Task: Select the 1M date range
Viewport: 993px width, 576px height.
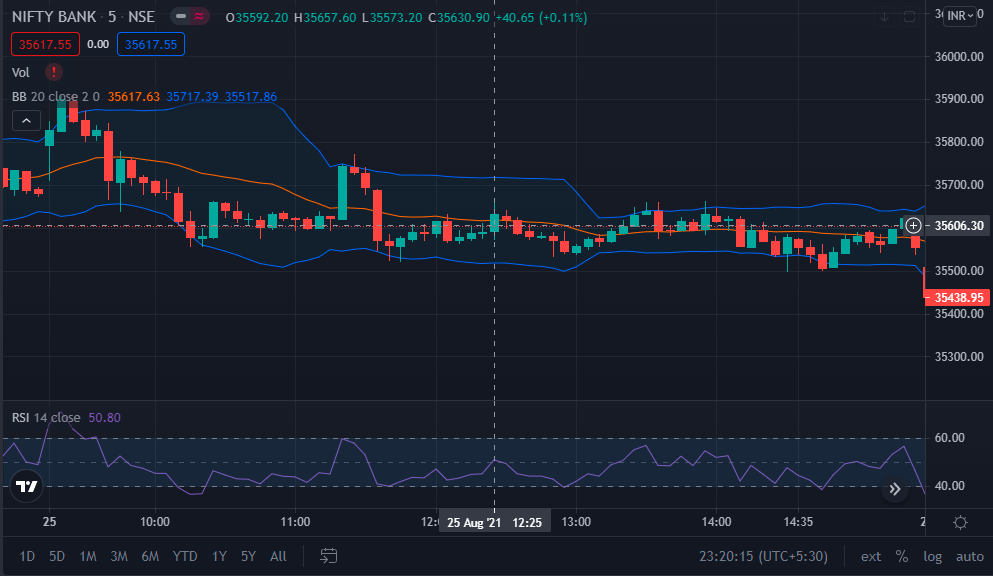Action: 87,556
